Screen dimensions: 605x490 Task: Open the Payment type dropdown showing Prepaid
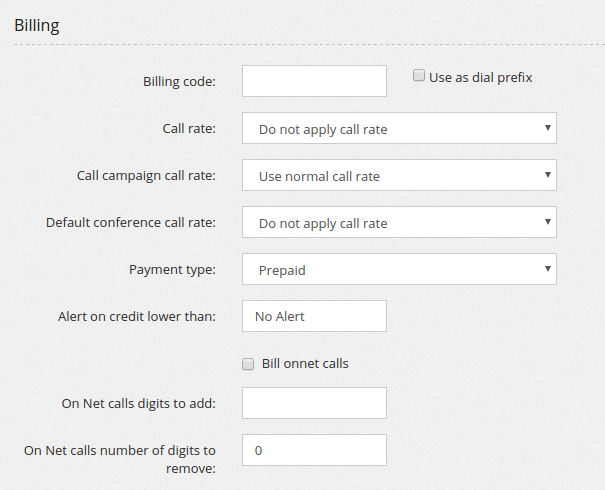(x=399, y=270)
